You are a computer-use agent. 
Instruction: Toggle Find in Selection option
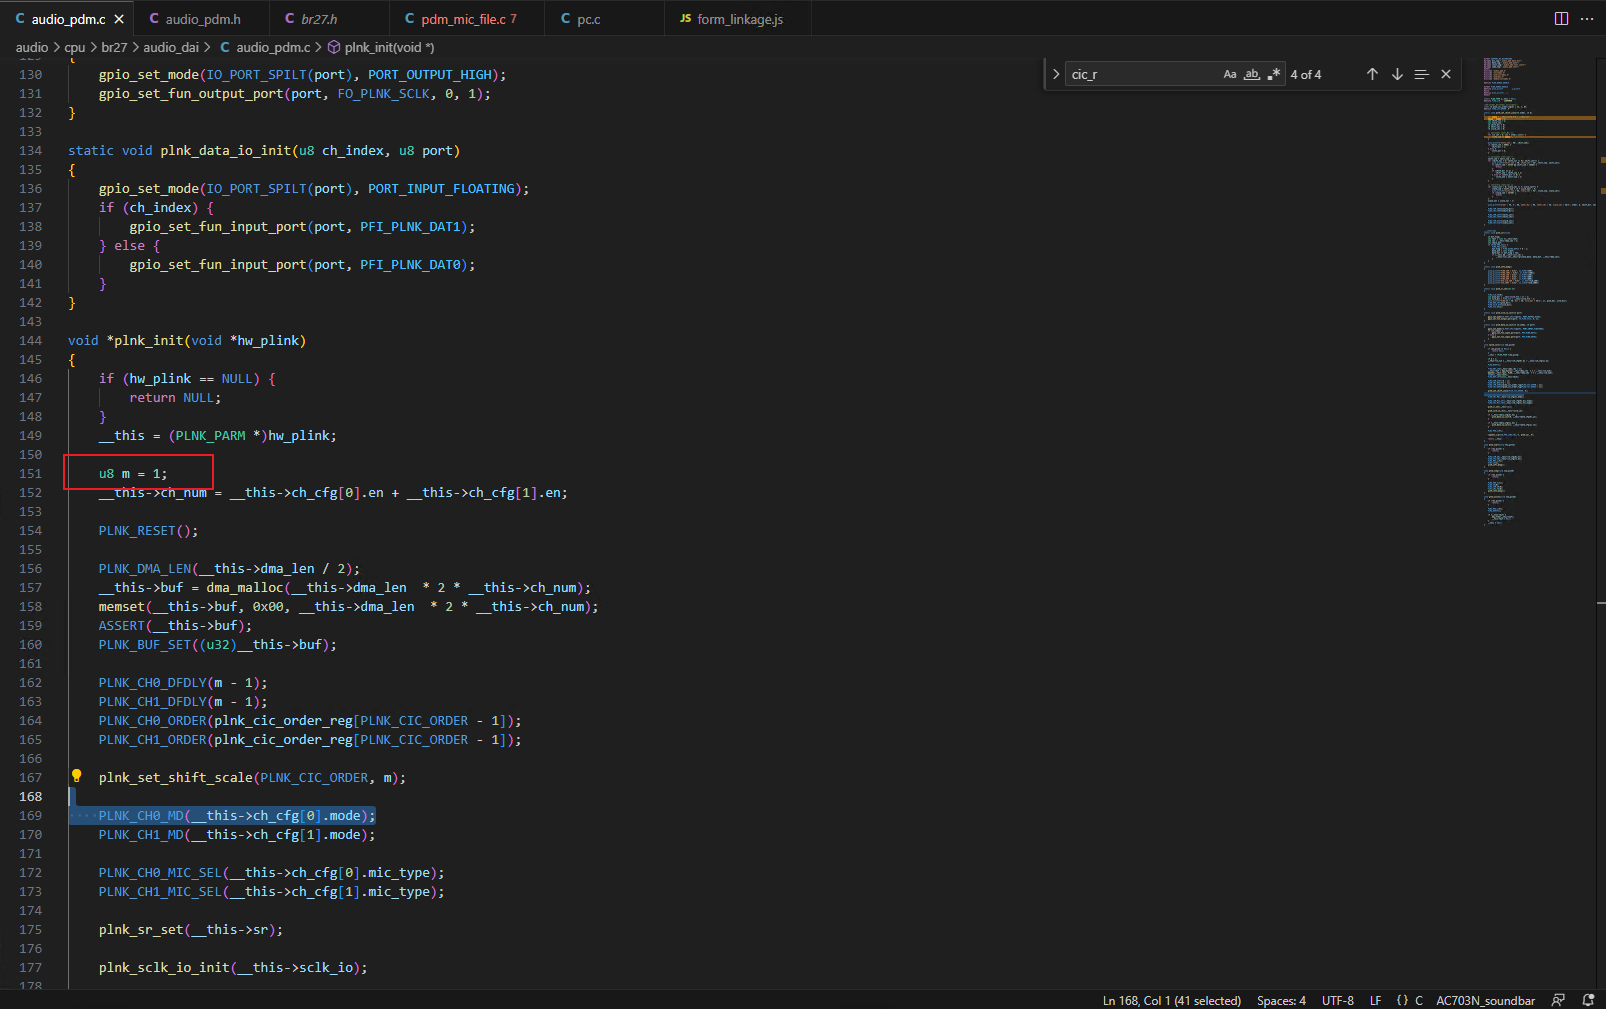tap(1421, 74)
